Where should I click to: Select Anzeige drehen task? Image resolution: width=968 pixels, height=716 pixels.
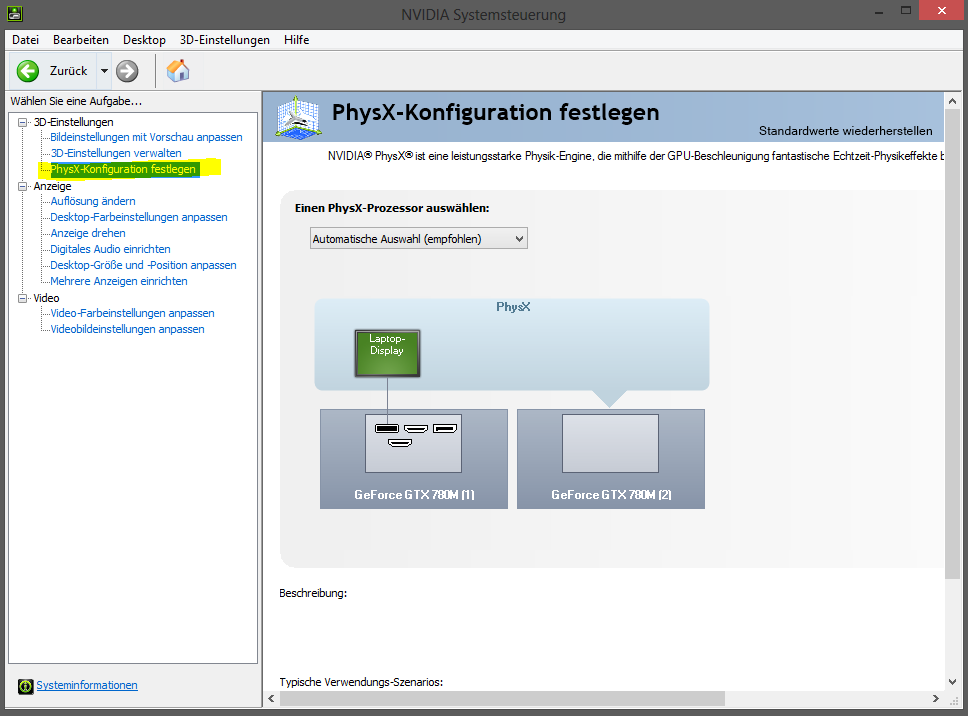(x=88, y=233)
